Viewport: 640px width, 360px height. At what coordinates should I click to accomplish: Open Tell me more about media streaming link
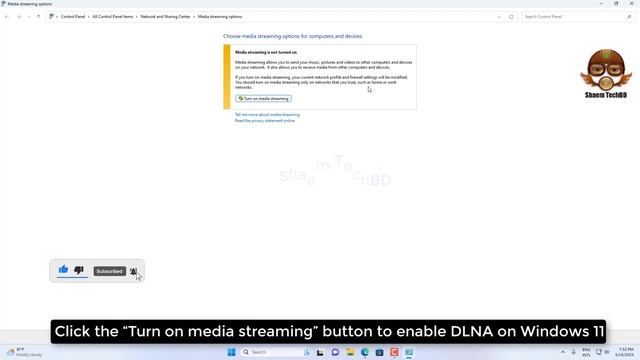pyautogui.click(x=267, y=115)
